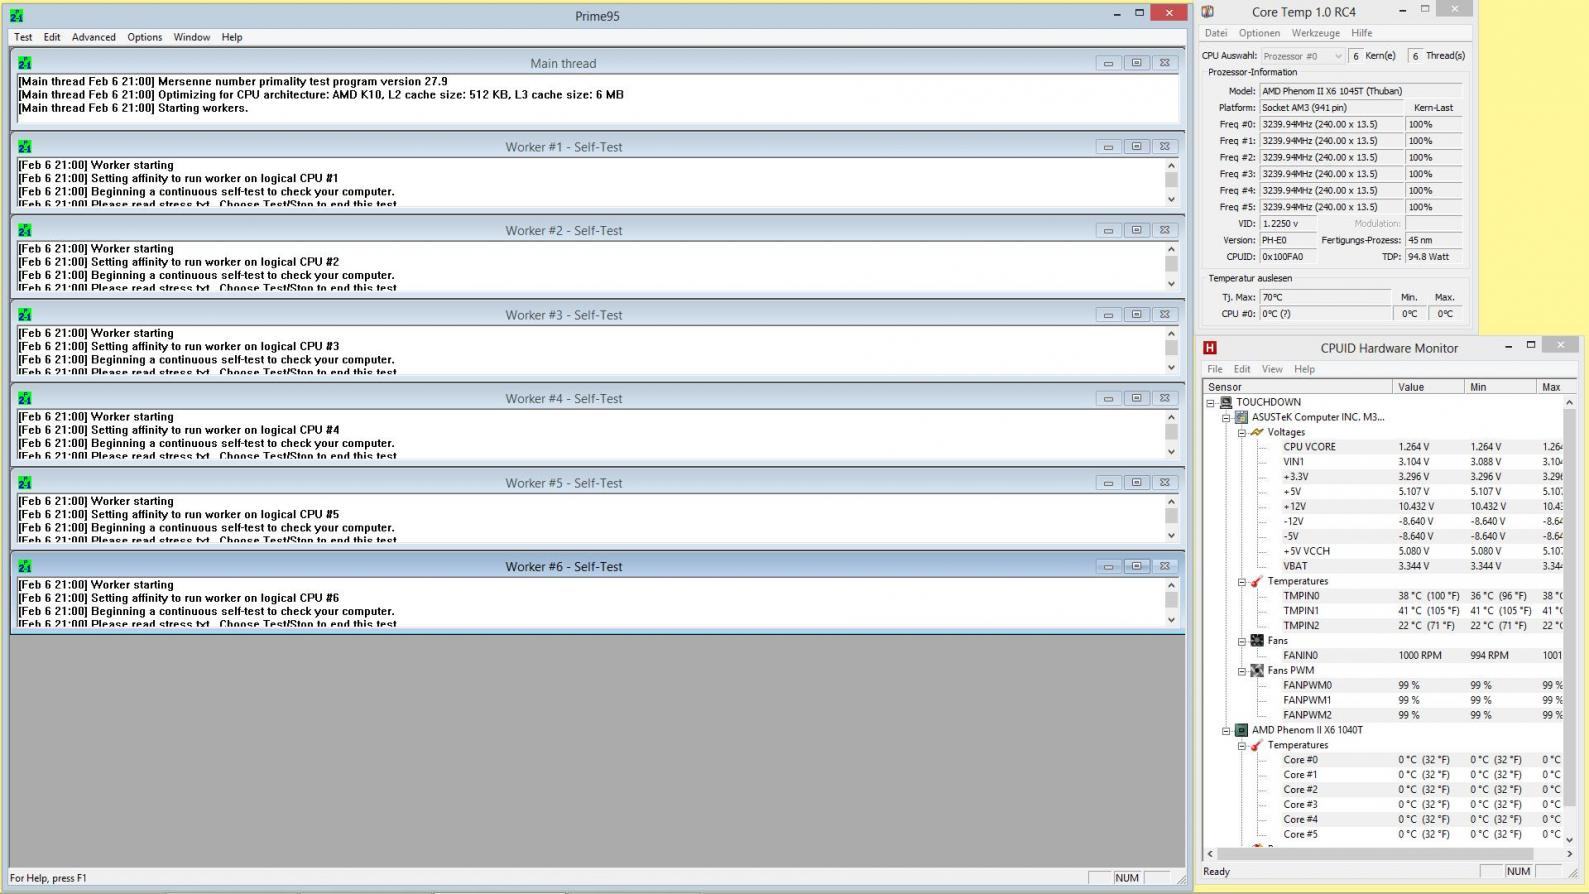This screenshot has height=894, width=1589.
Task: Collapse the ASUSTeK Computer INC. node
Action: (x=1226, y=417)
